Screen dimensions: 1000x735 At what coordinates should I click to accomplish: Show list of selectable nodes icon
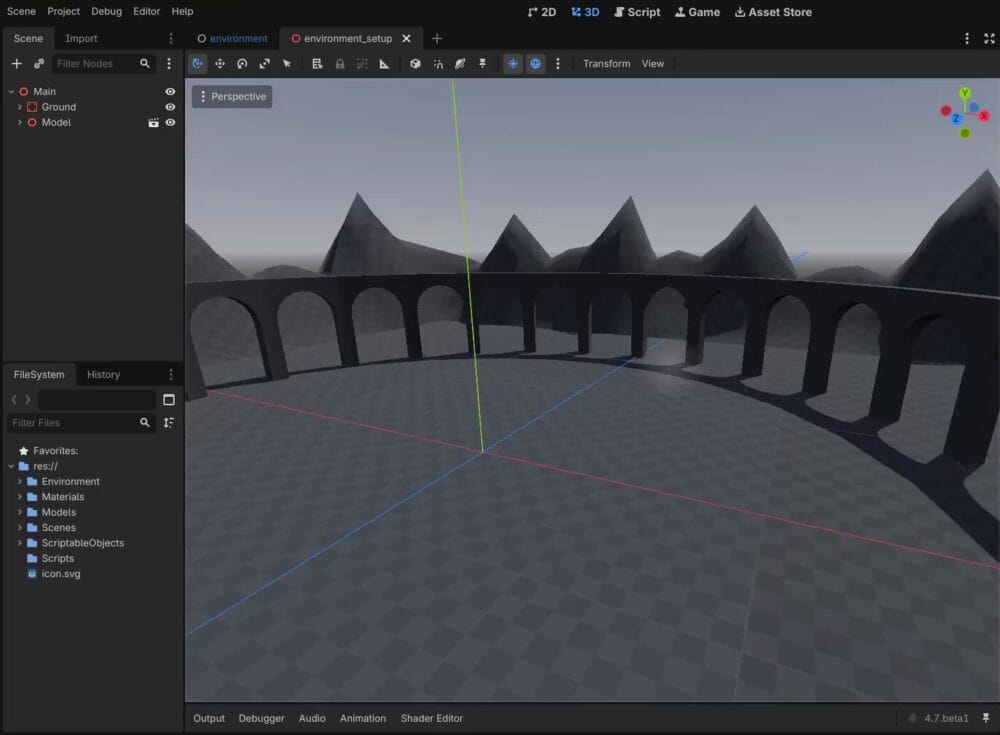coord(317,64)
